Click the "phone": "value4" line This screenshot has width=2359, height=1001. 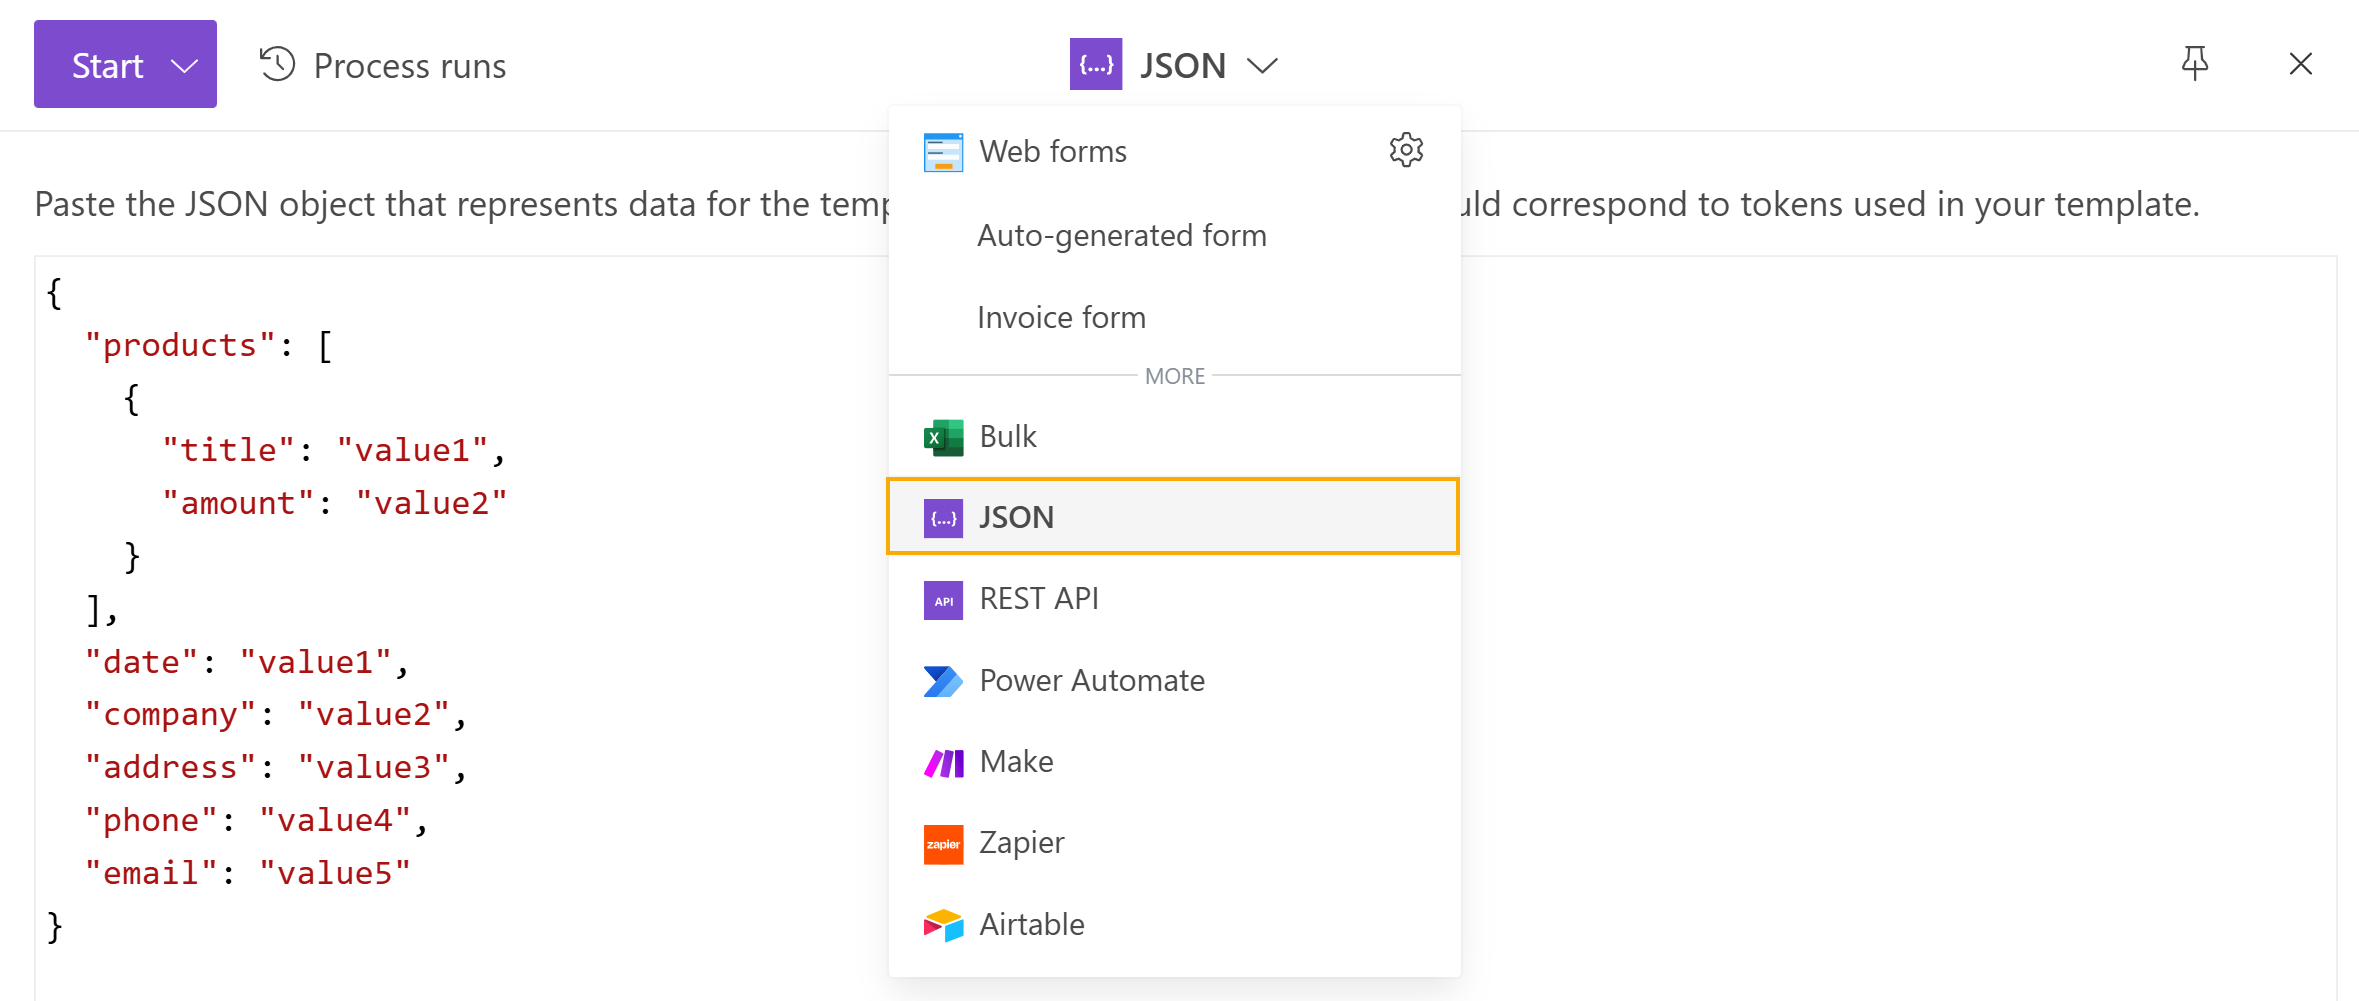pos(257,820)
